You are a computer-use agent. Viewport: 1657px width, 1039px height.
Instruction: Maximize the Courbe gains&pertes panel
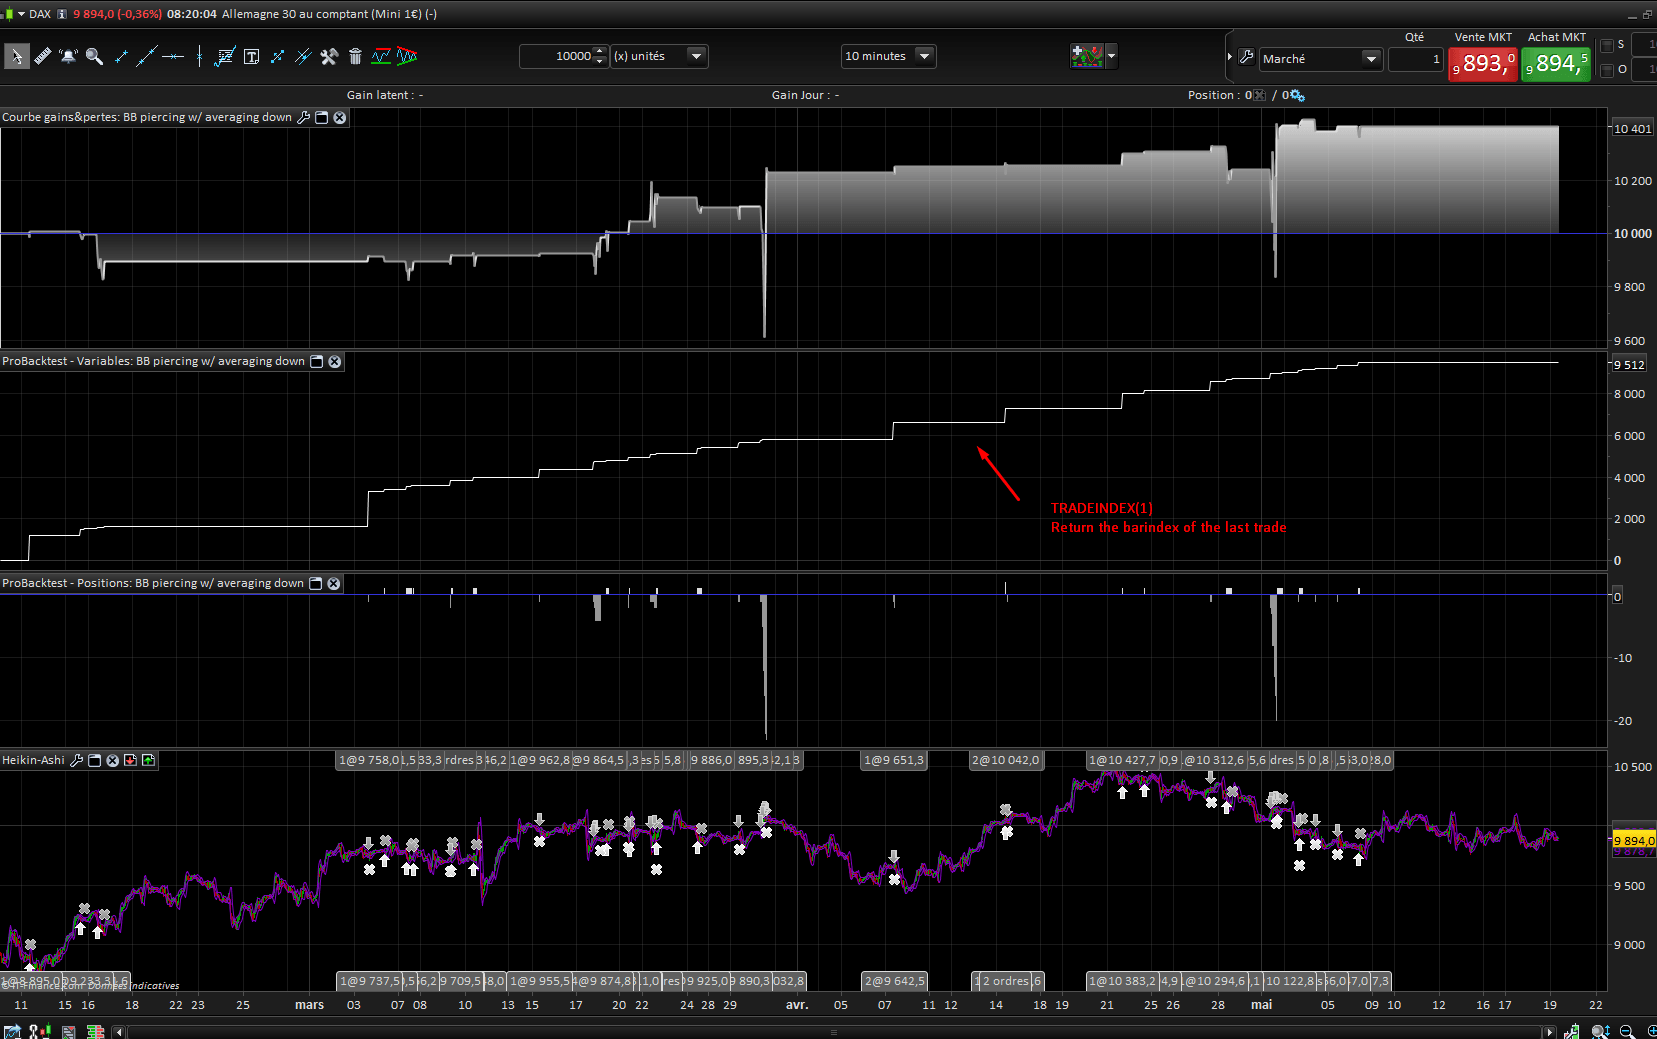coord(322,117)
